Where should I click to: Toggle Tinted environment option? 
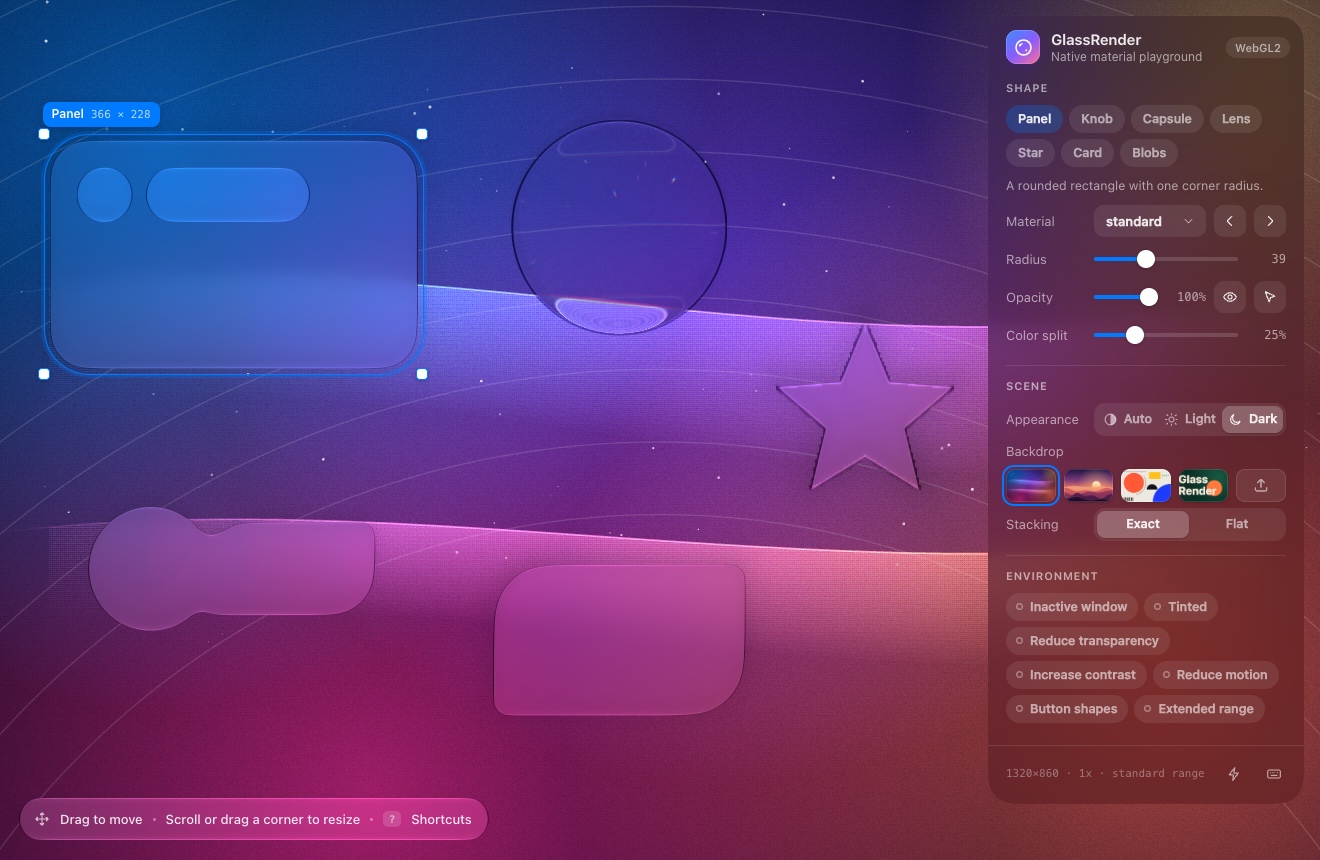coord(1180,607)
